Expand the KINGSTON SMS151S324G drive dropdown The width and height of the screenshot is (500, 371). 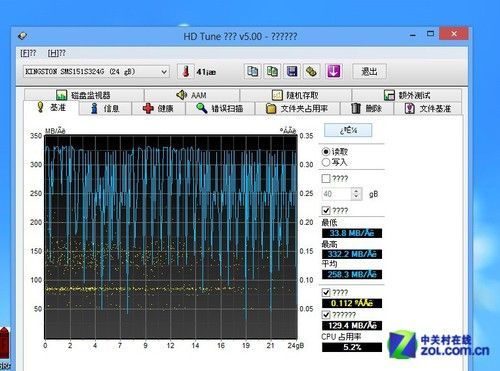163,72
